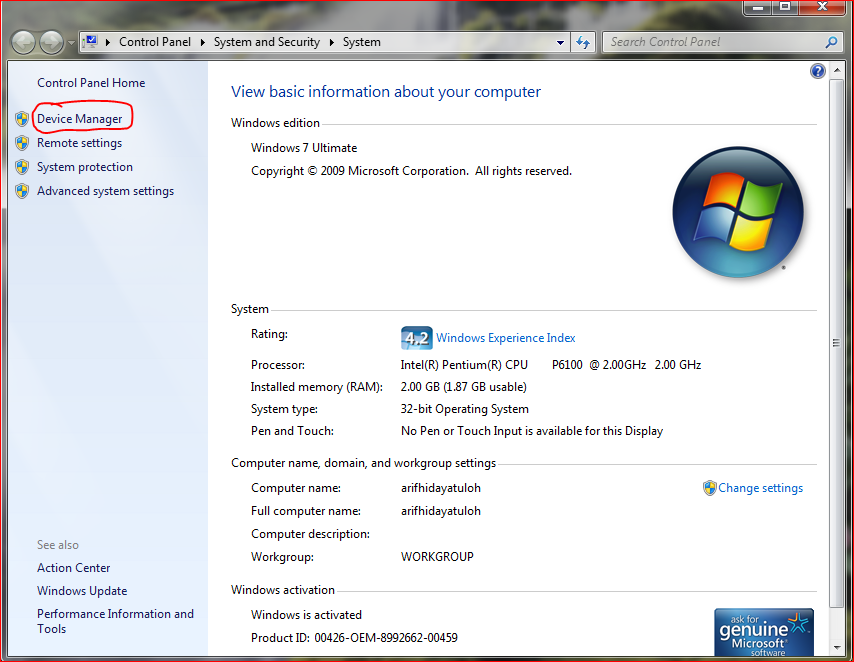
Task: Maximize the System window
Action: [x=785, y=7]
